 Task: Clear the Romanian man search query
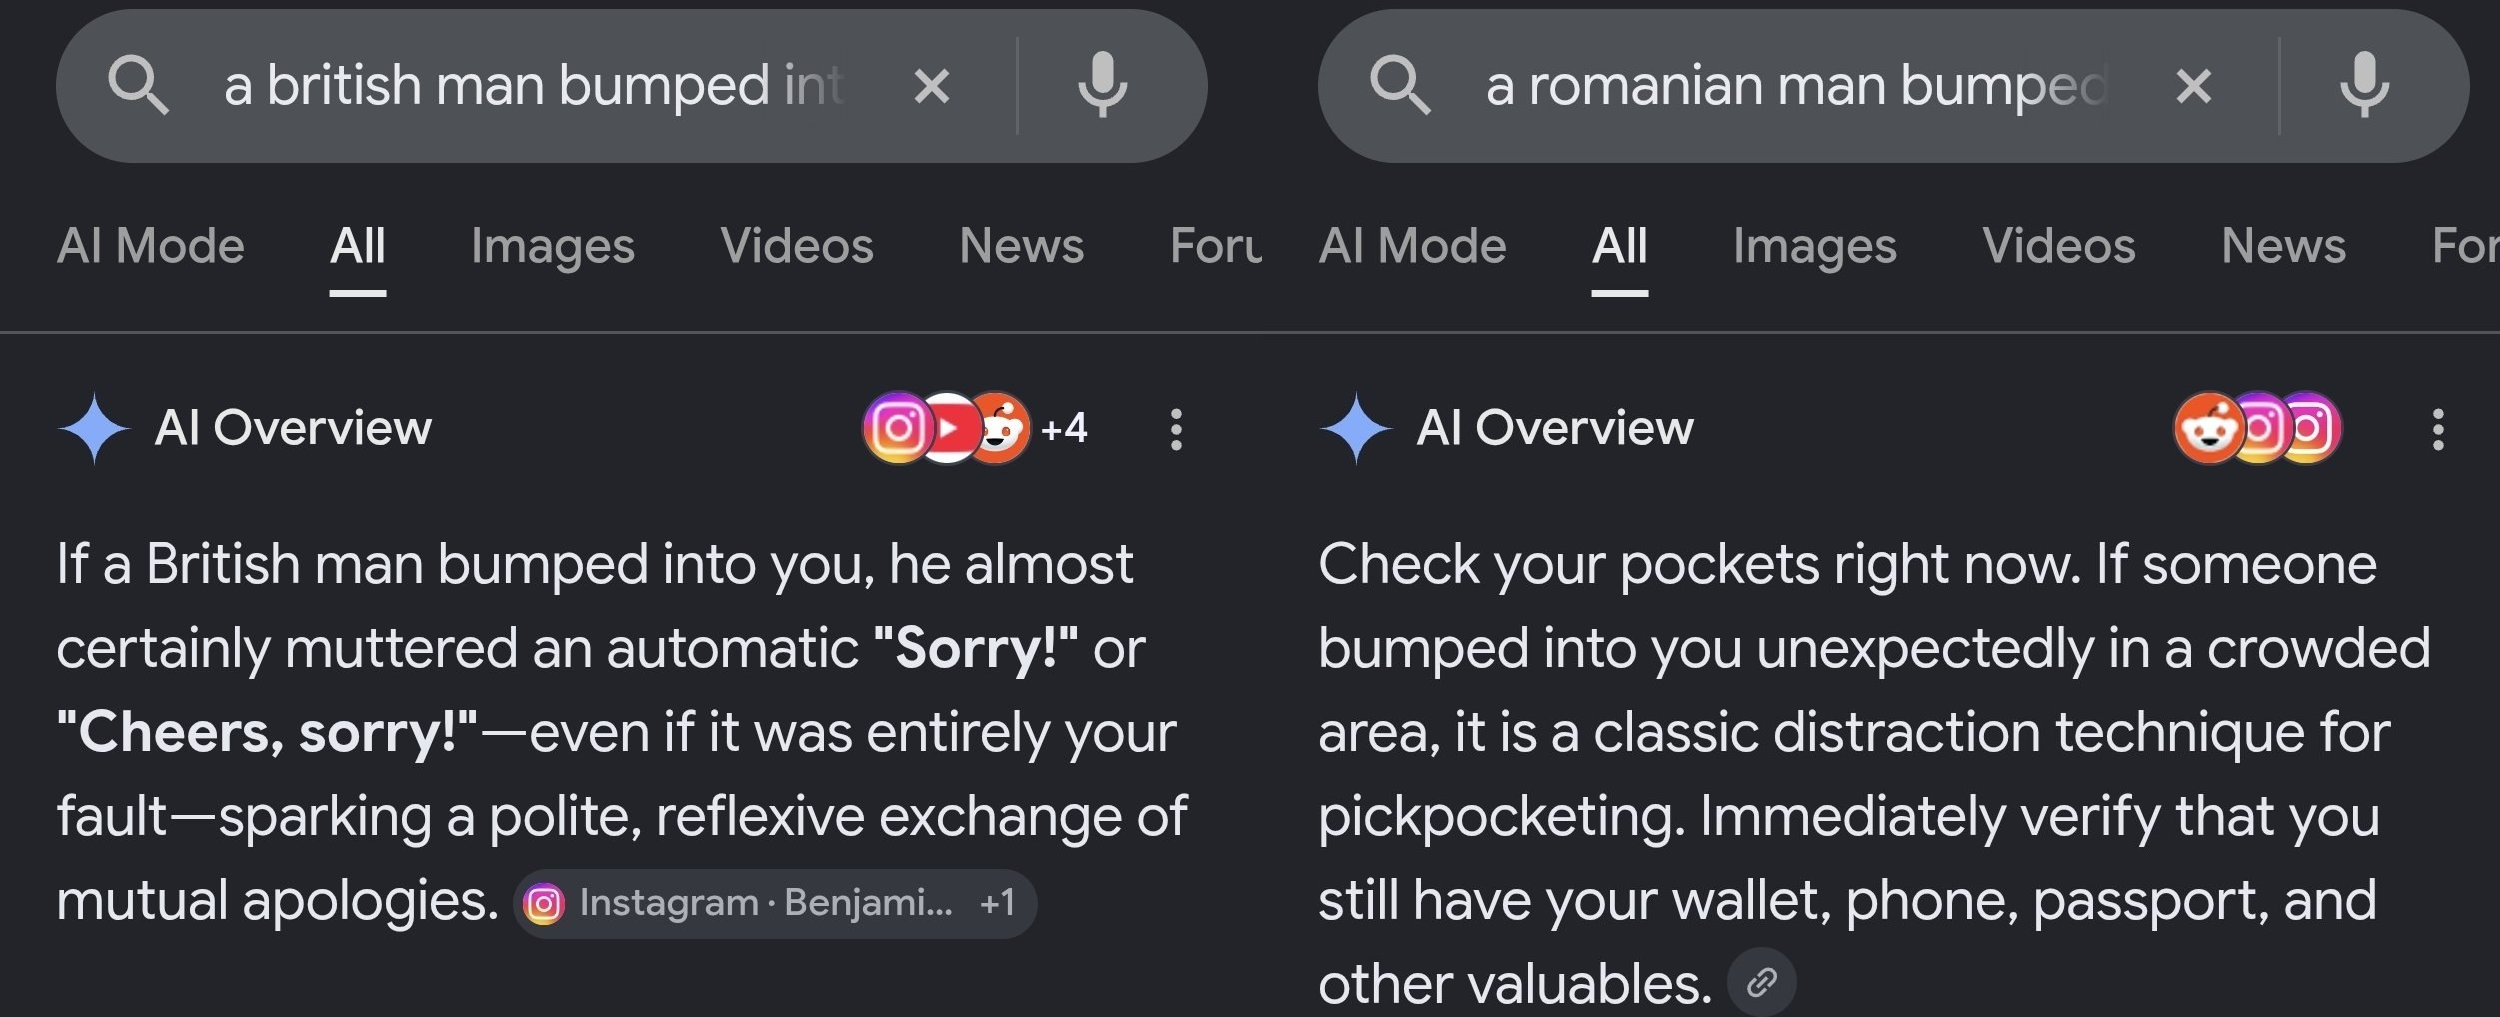pyautogui.click(x=2194, y=86)
